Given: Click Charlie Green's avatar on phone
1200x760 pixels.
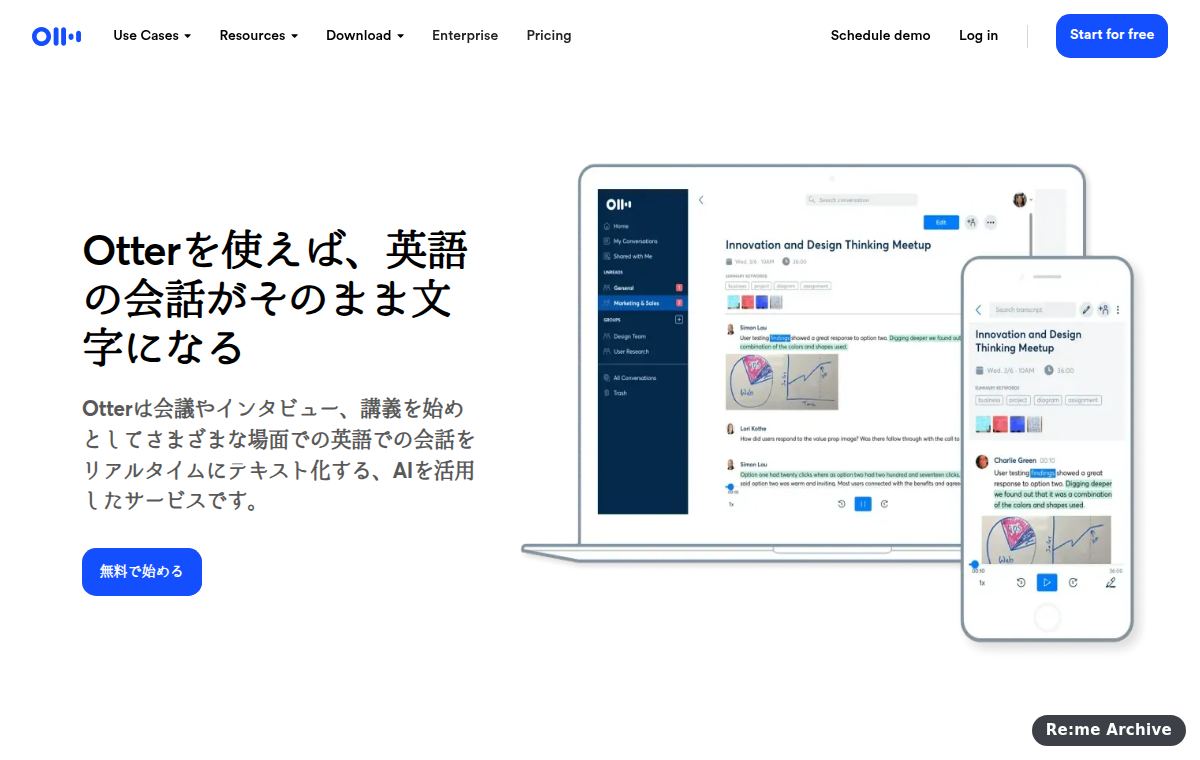Looking at the screenshot, I should click(982, 461).
